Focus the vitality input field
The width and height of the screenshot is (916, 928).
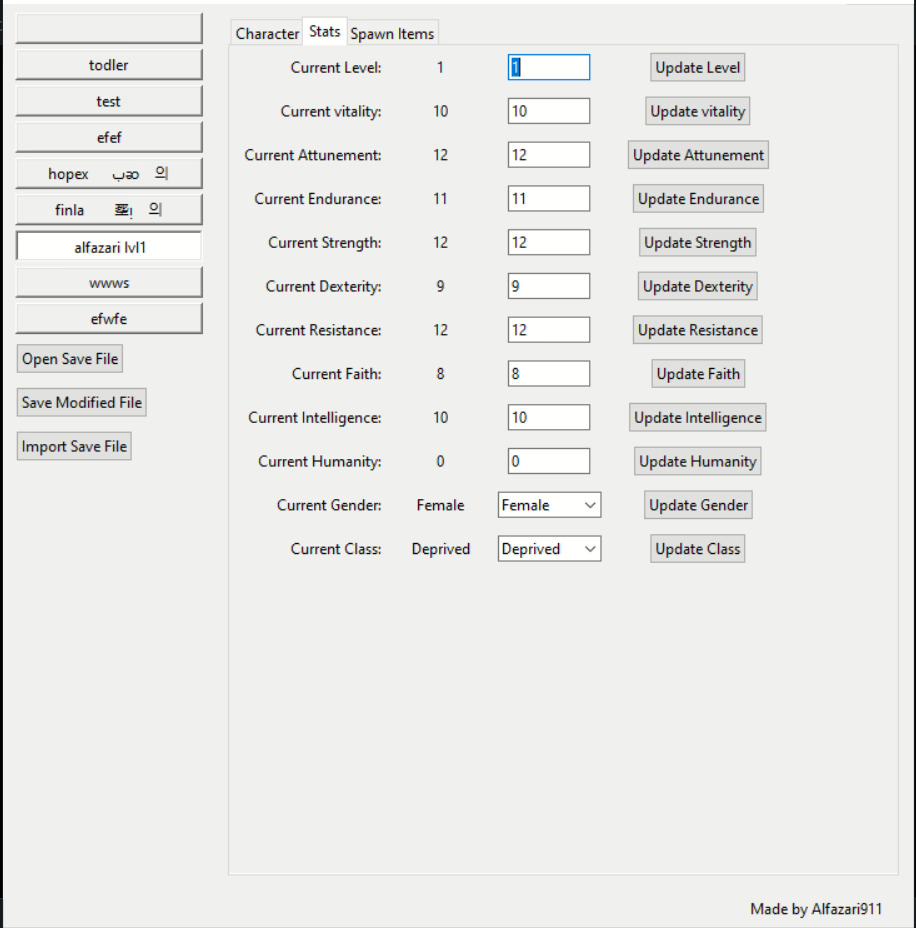(x=549, y=111)
